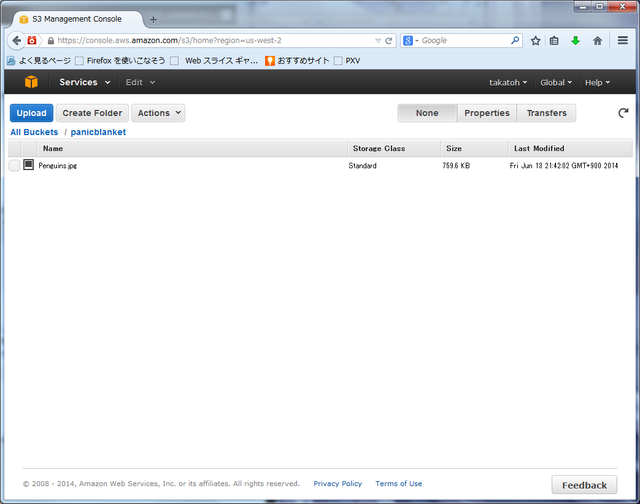This screenshot has width=640, height=504.
Task: Click the Firefox home icon
Action: coord(597,40)
